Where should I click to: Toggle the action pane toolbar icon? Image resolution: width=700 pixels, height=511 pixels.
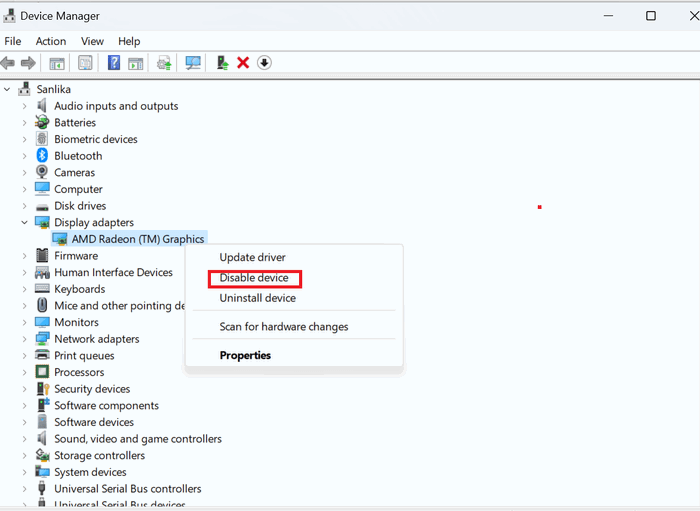tap(136, 63)
